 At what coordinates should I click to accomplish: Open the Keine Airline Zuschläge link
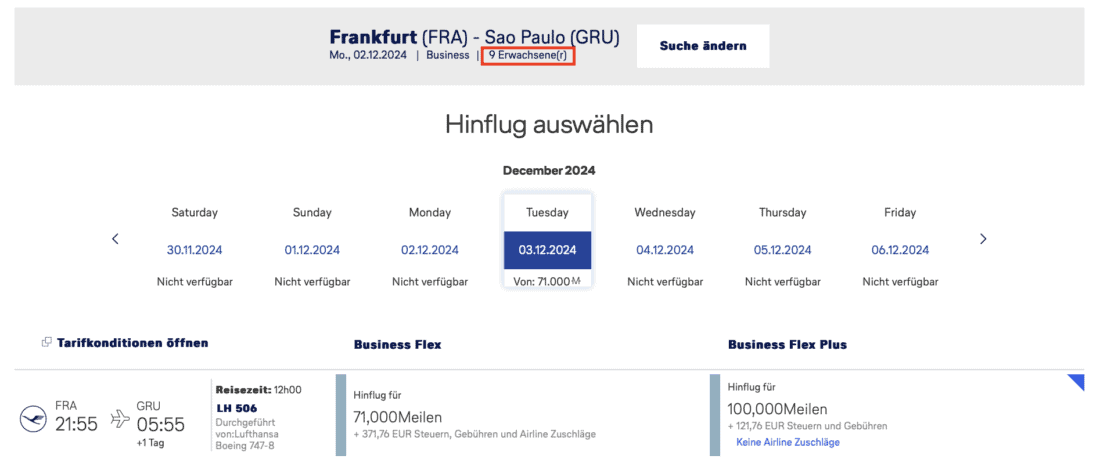coord(787,442)
